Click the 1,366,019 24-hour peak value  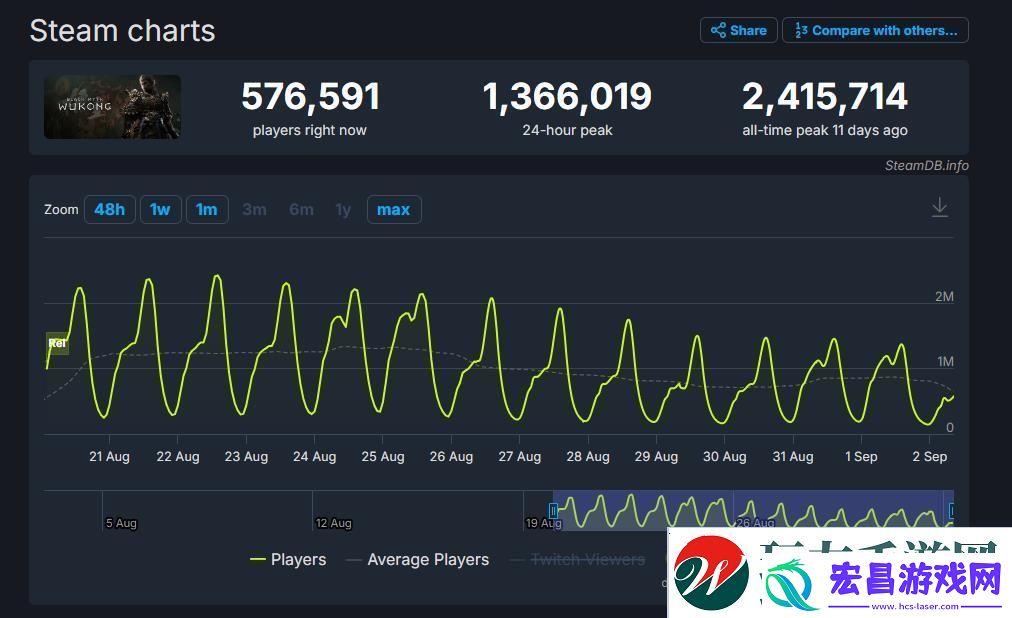coord(567,97)
